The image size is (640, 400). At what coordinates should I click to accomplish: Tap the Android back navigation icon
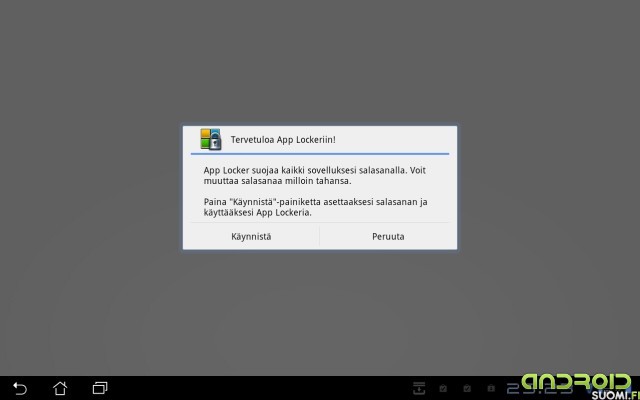point(20,388)
